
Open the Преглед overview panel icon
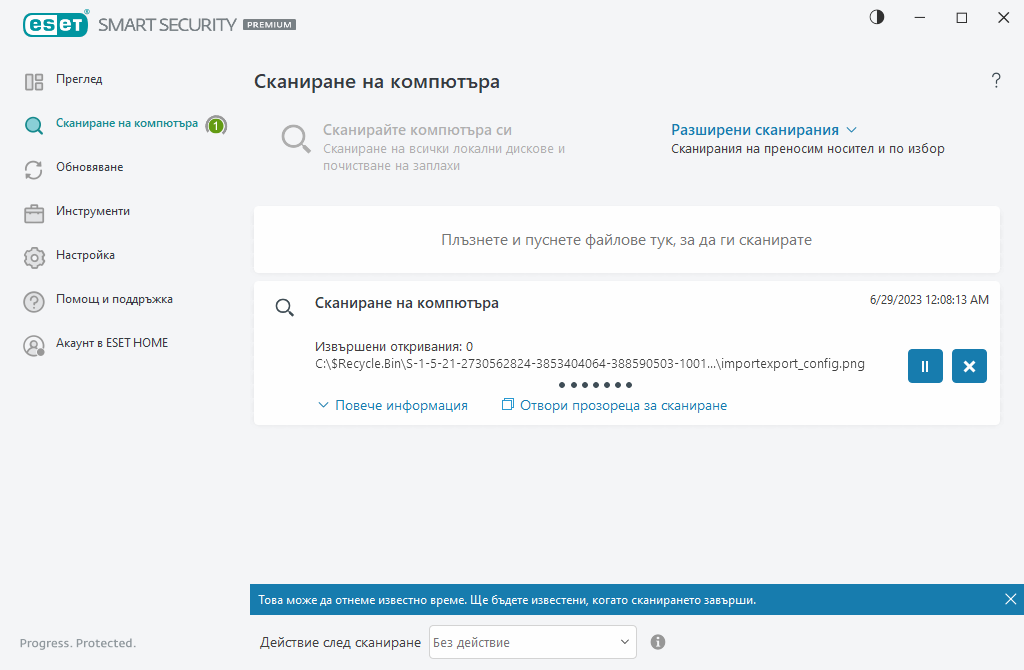[34, 79]
